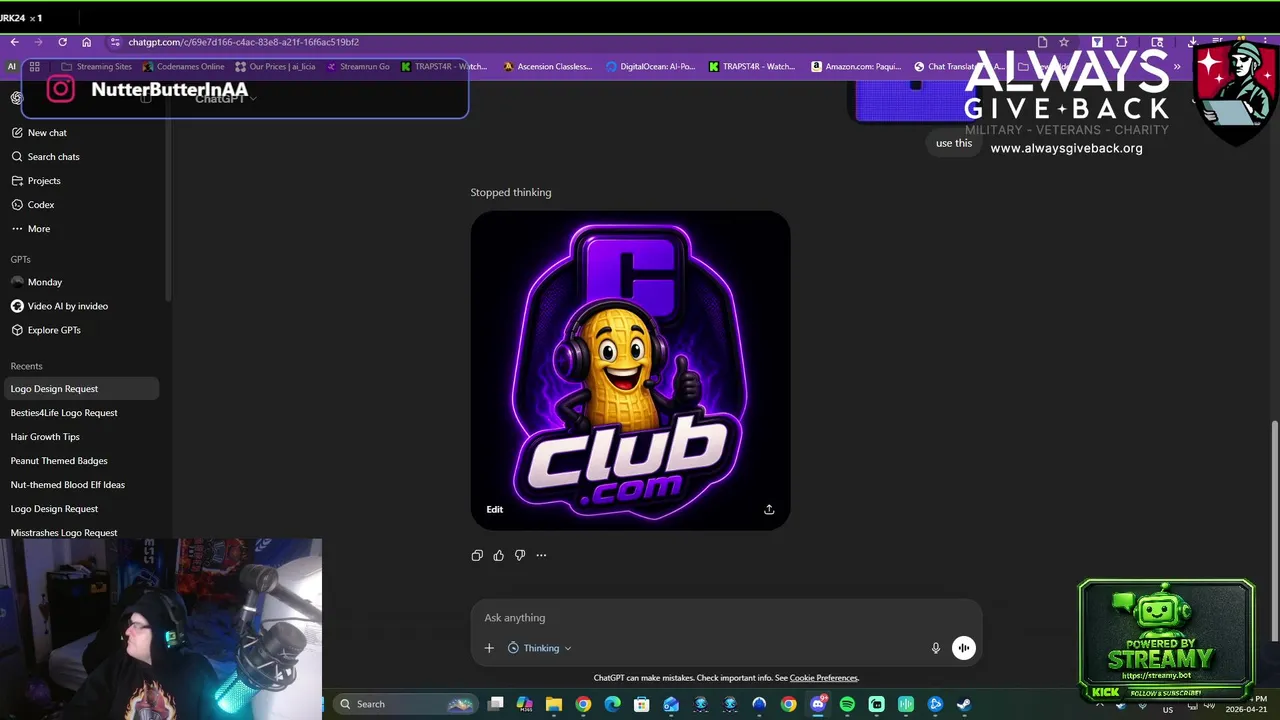This screenshot has width=1280, height=720.
Task: Copy the ChatGPT response with the copy icon
Action: click(x=477, y=555)
